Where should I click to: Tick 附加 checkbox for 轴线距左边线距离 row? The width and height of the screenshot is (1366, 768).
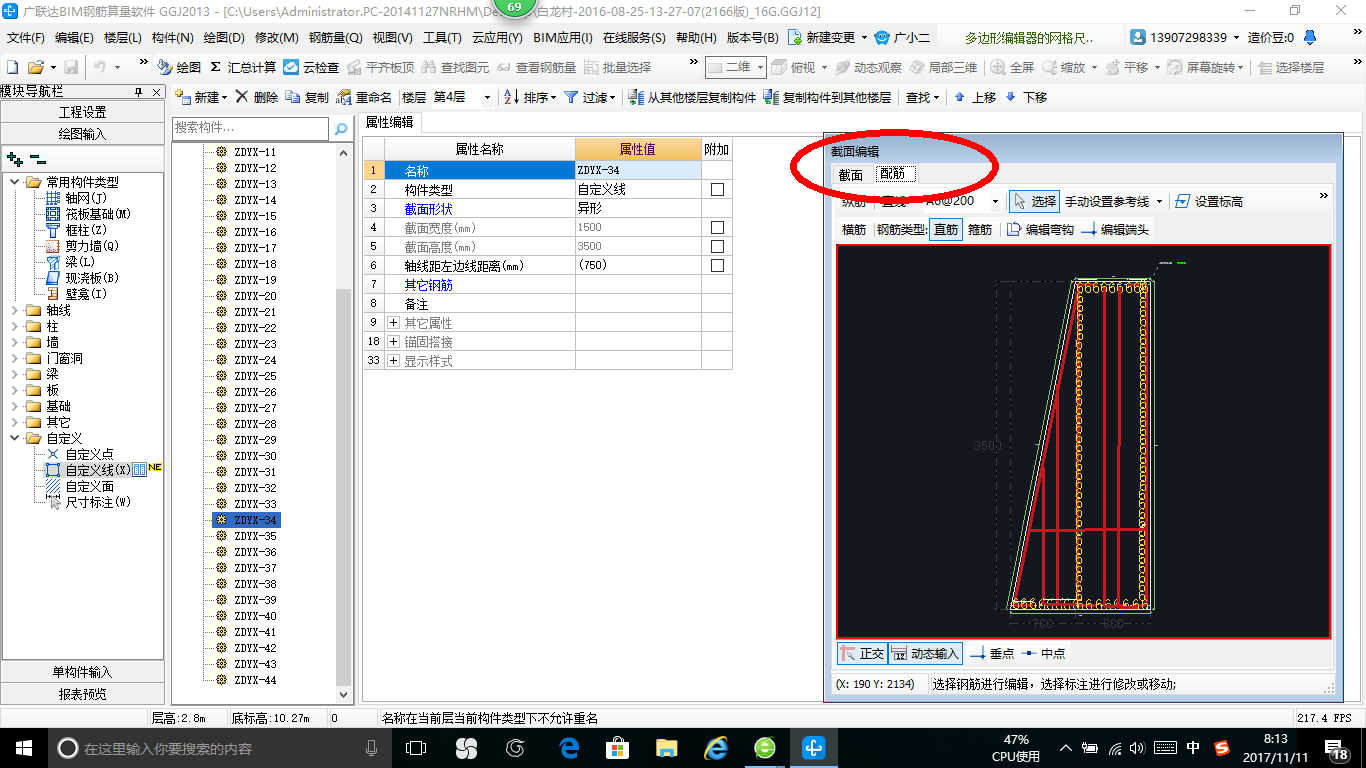717,265
